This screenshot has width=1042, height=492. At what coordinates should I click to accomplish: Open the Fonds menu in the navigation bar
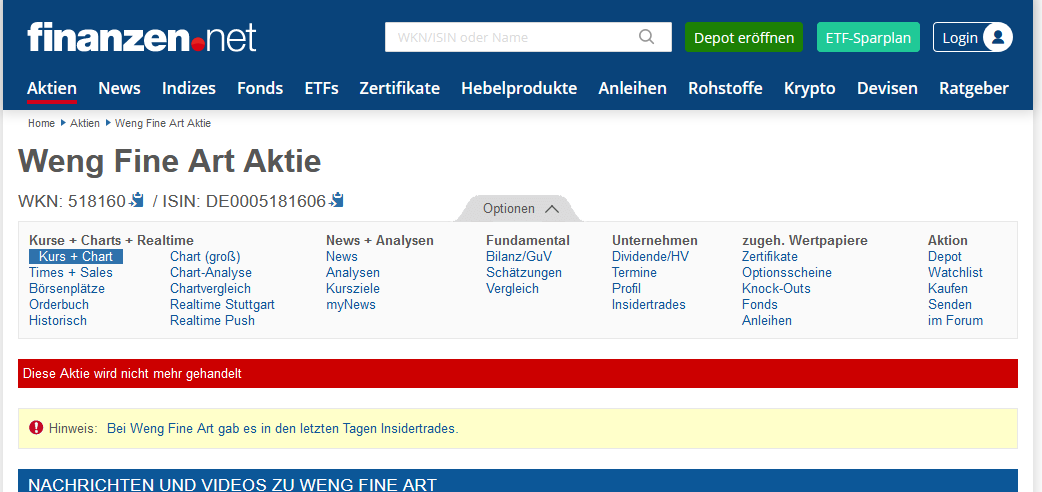click(260, 88)
